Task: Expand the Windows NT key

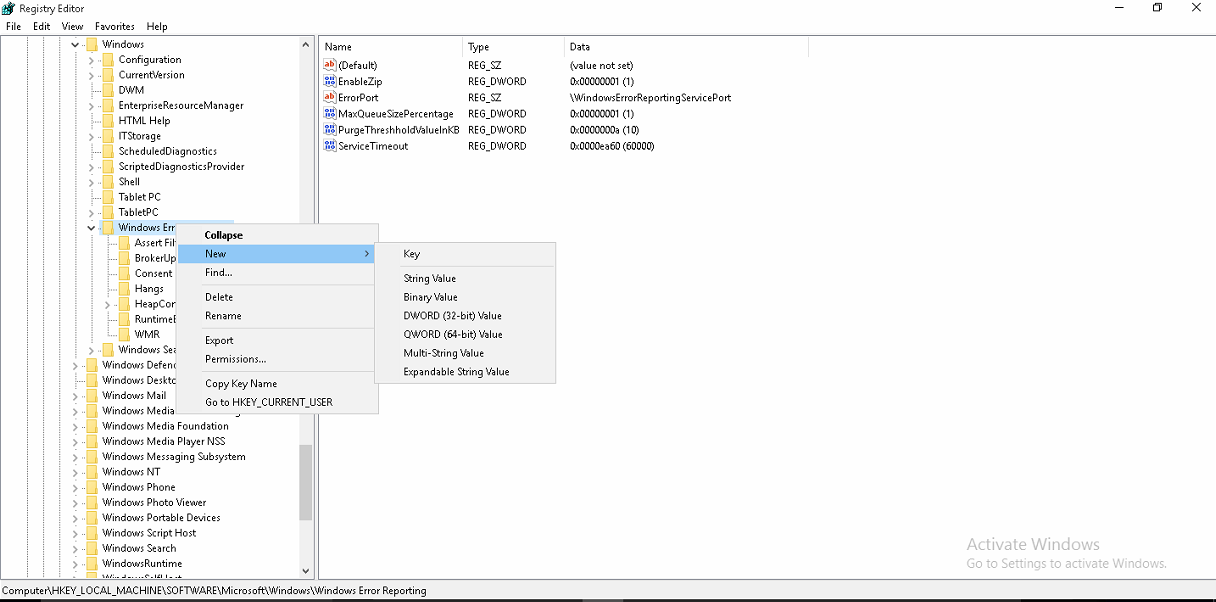Action: [75, 471]
